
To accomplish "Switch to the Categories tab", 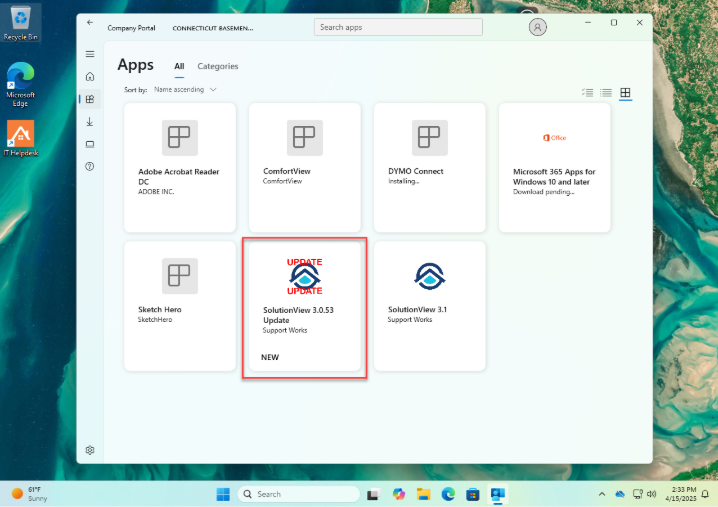I will pos(218,66).
